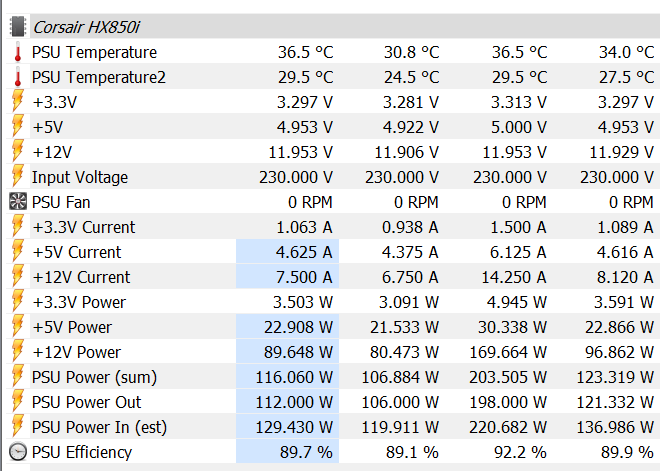The image size is (666, 471).
Task: Click the fan icon beside PSU Fan
Action: (x=18, y=202)
